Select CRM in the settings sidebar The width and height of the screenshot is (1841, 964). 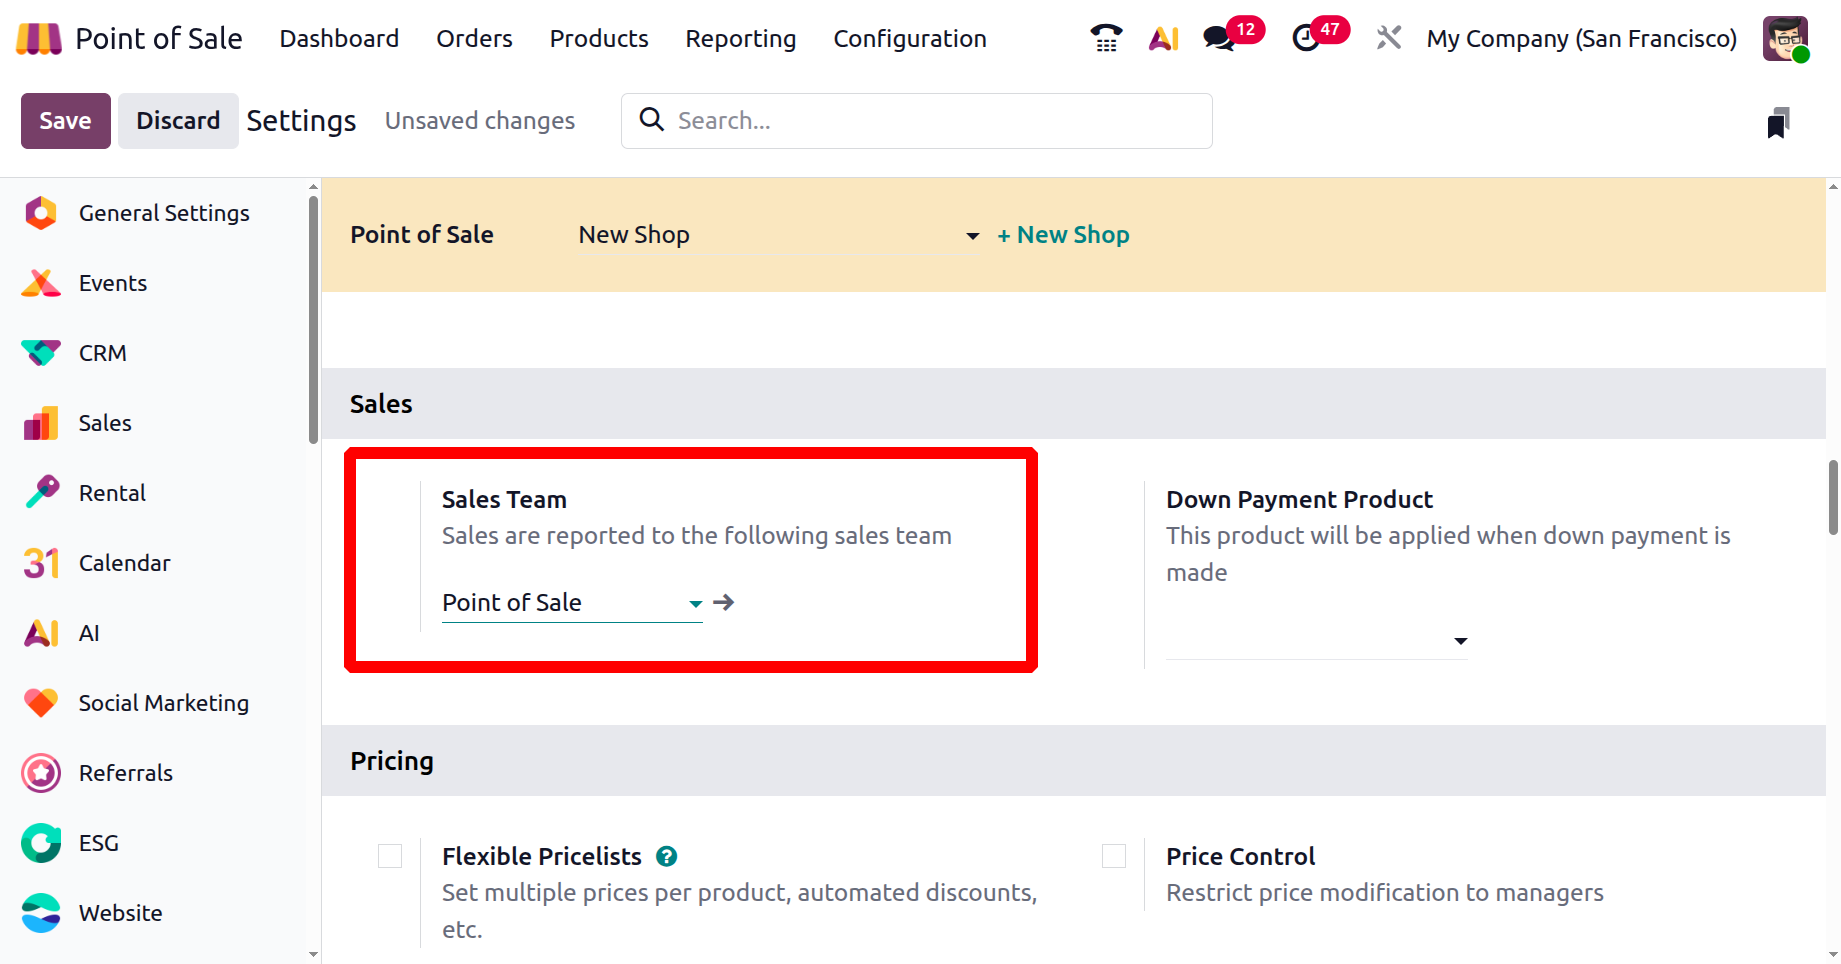[102, 353]
